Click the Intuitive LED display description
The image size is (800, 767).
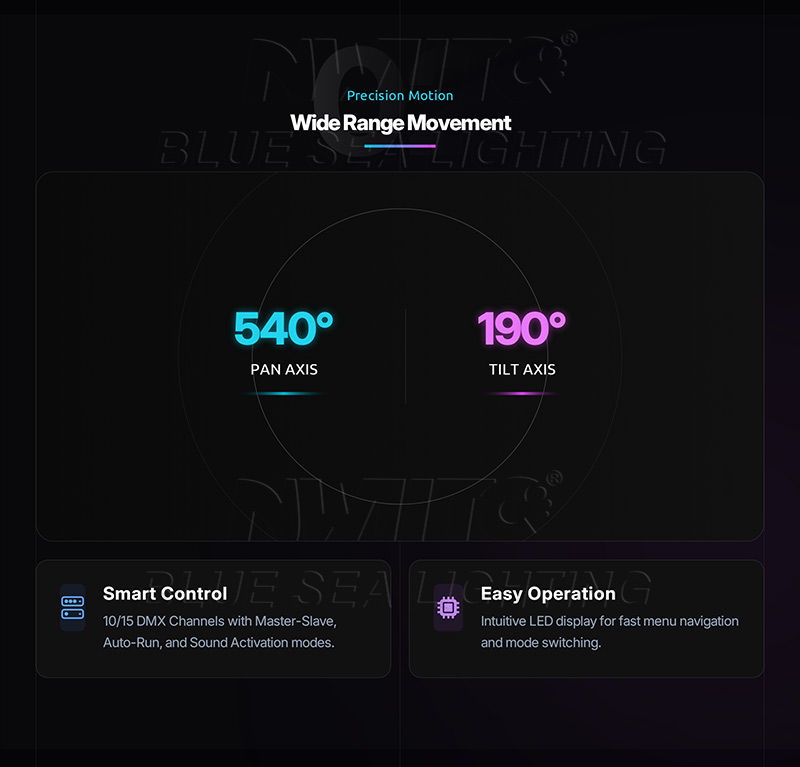click(x=609, y=632)
